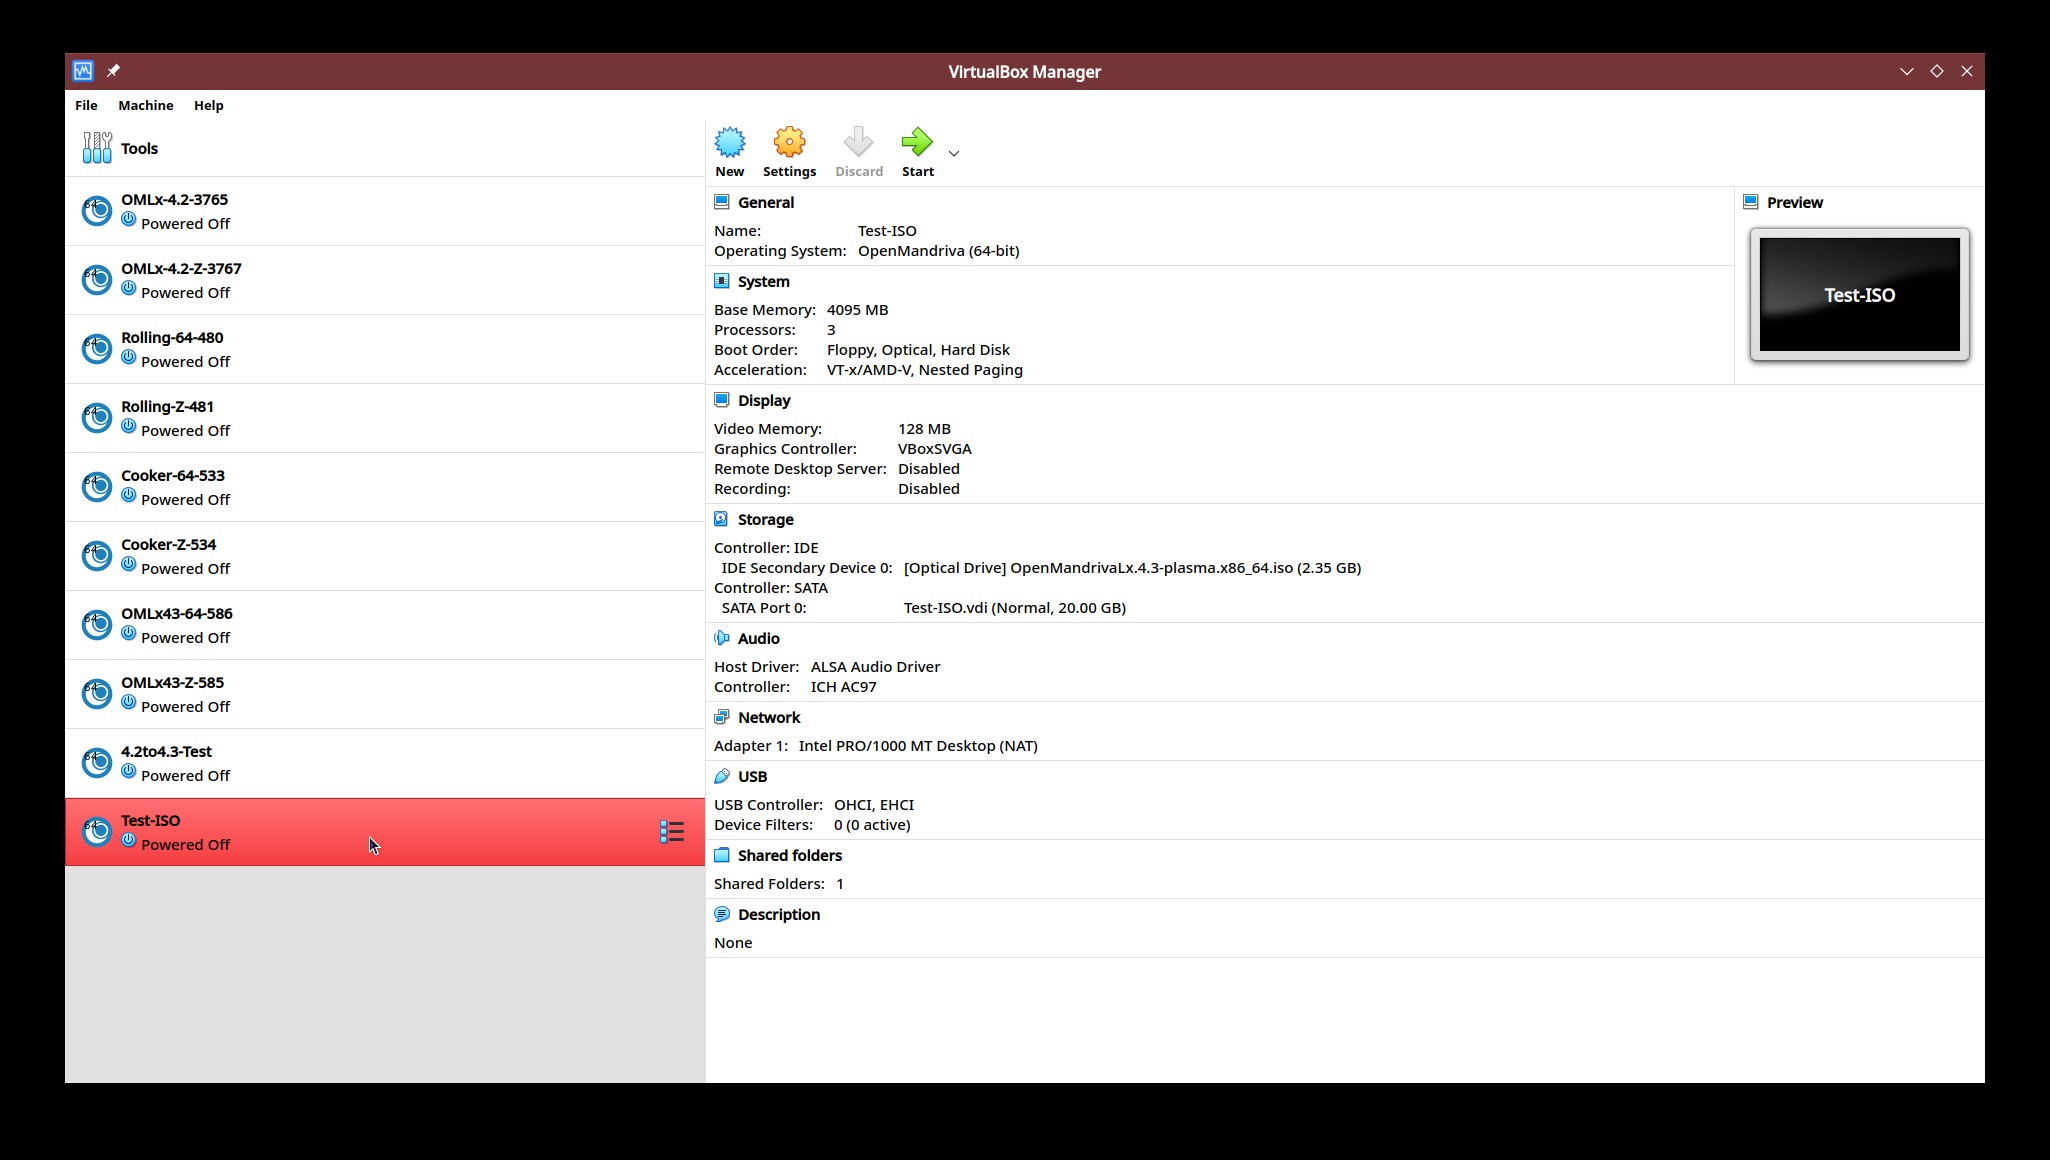This screenshot has height=1160, width=2050.
Task: Click the Cooker-64-533 OS icon
Action: (x=96, y=487)
